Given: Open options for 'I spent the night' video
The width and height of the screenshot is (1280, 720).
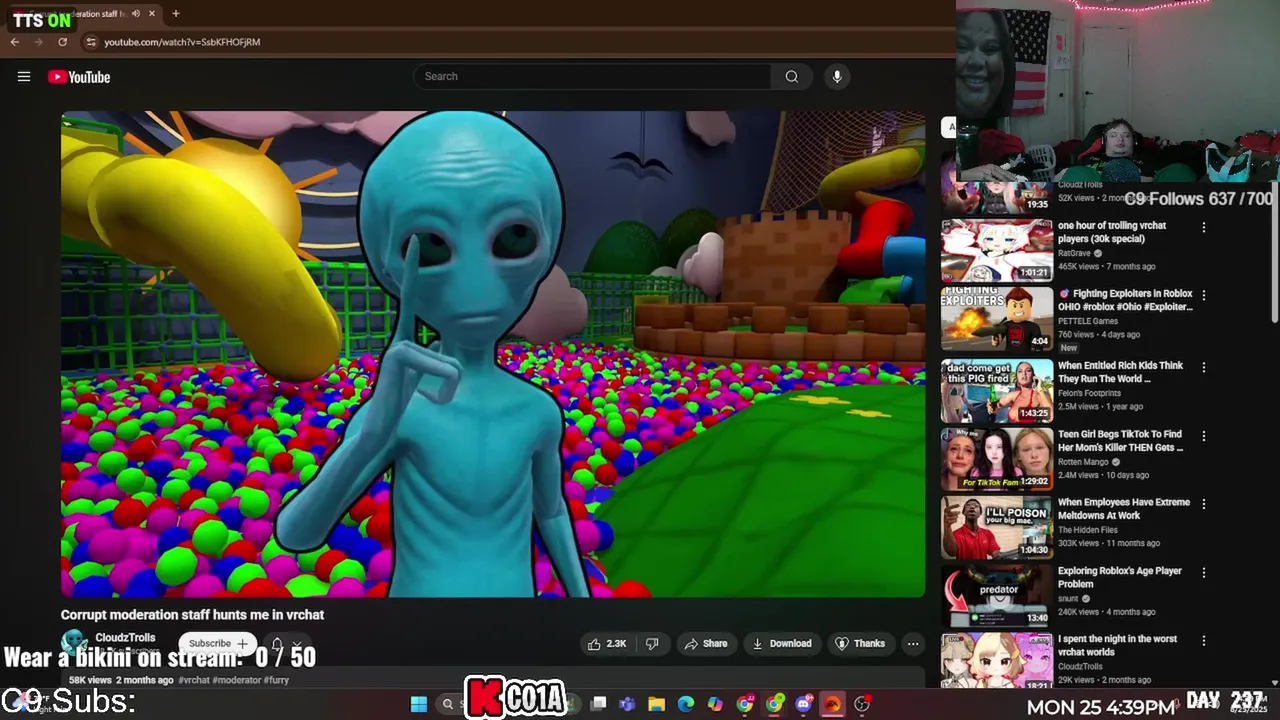Looking at the screenshot, I should (1204, 641).
